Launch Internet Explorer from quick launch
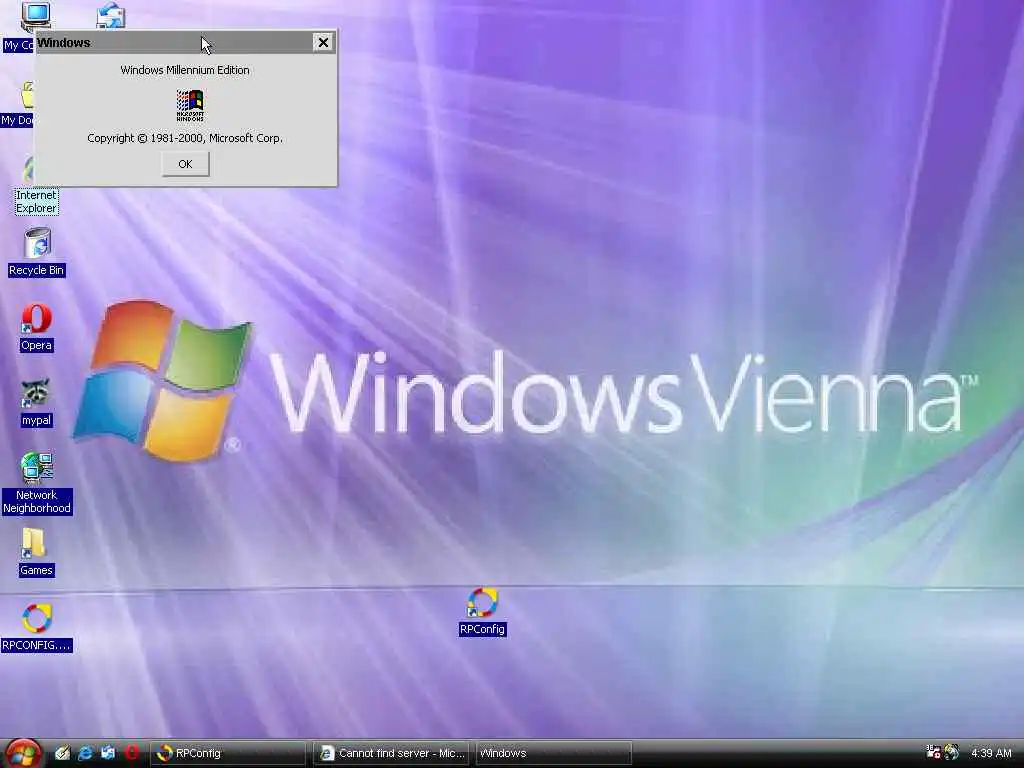This screenshot has width=1024, height=768. (85, 753)
